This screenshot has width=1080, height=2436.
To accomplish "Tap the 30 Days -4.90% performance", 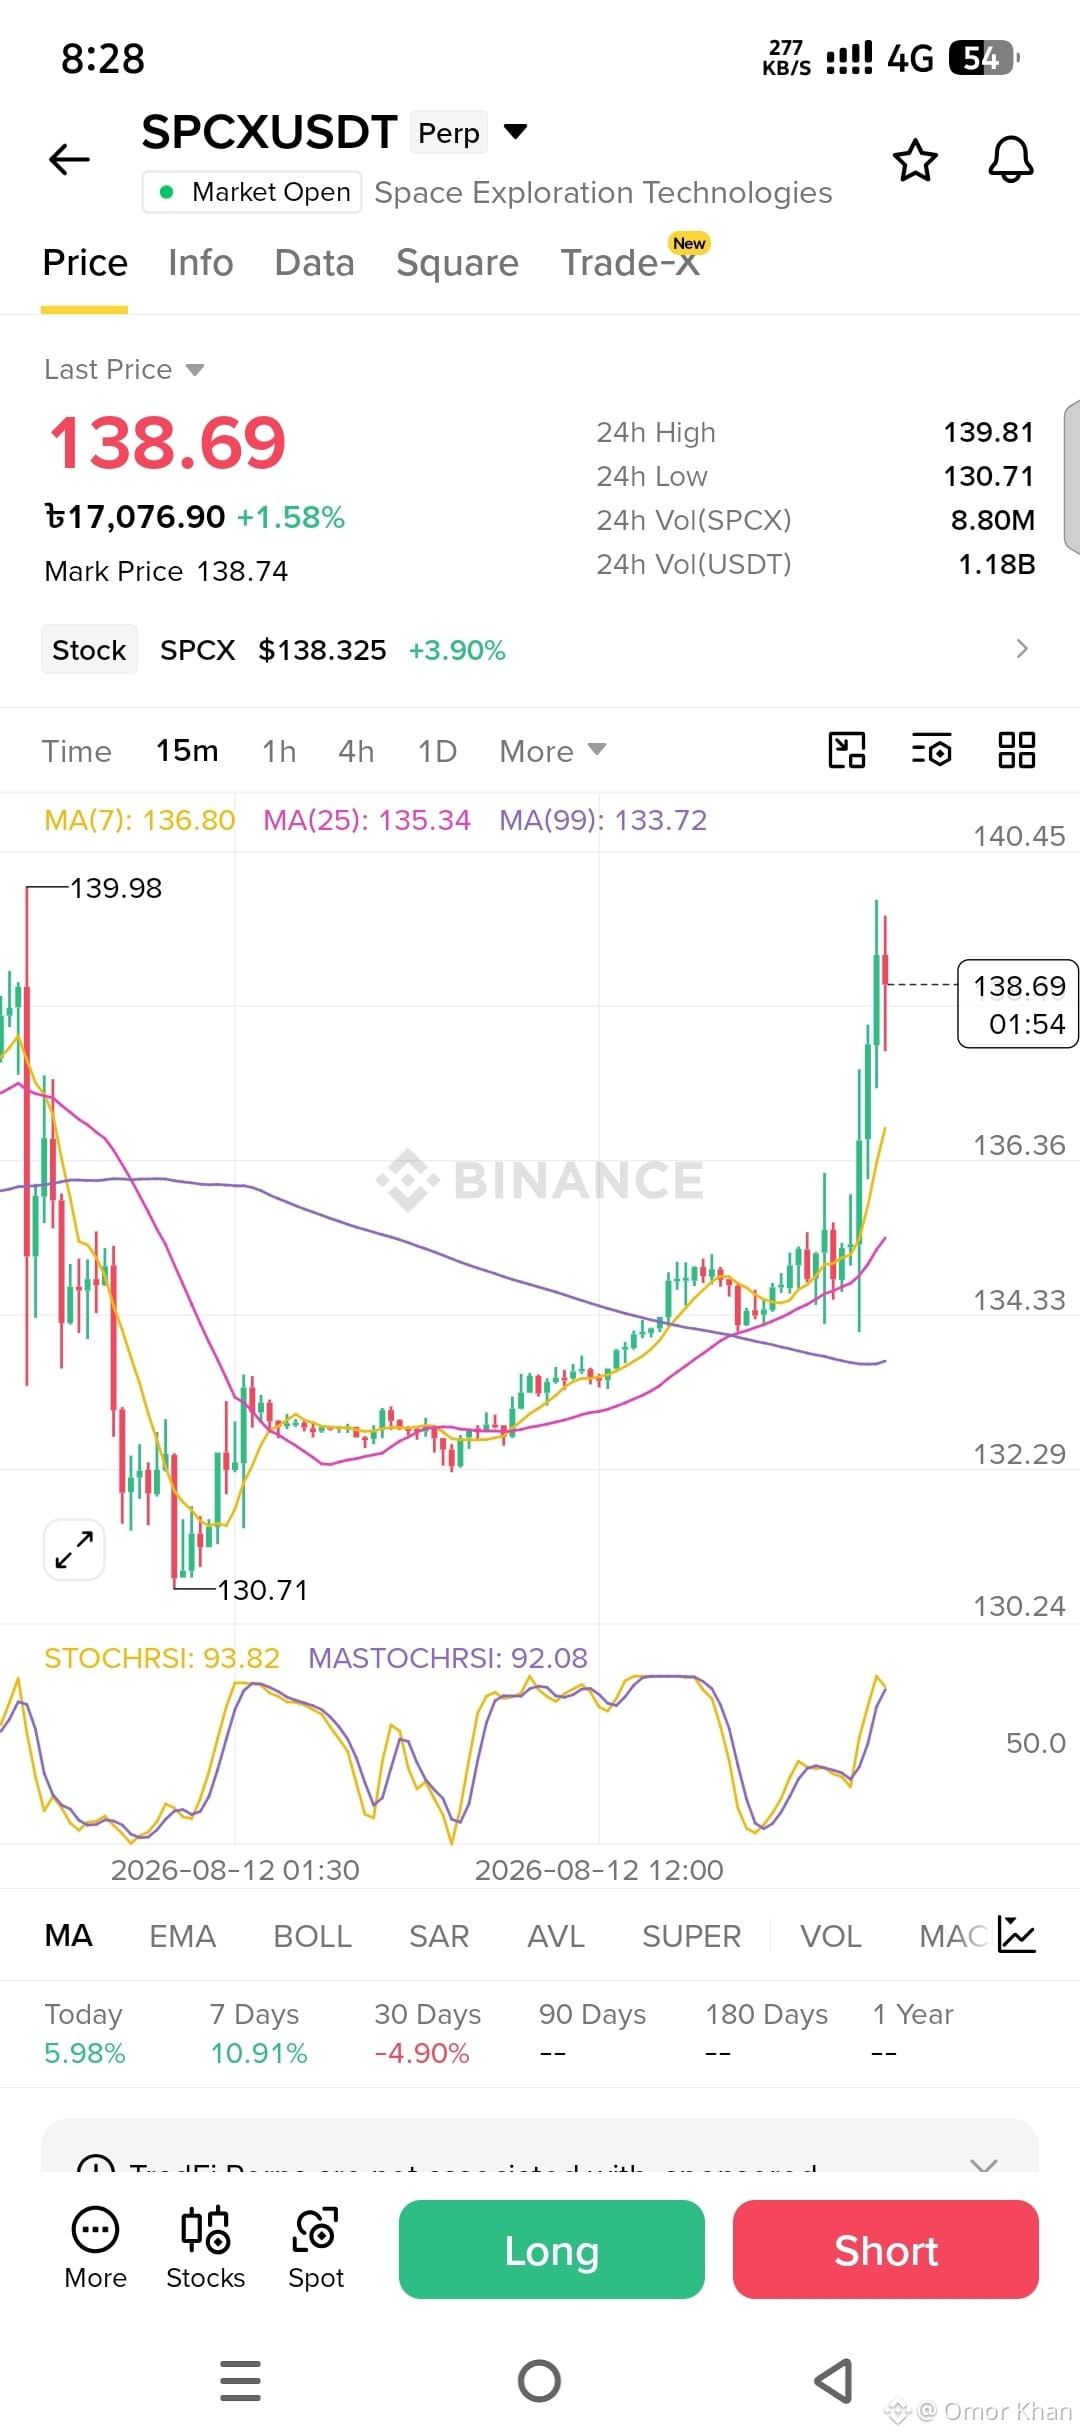I will (x=428, y=2033).
